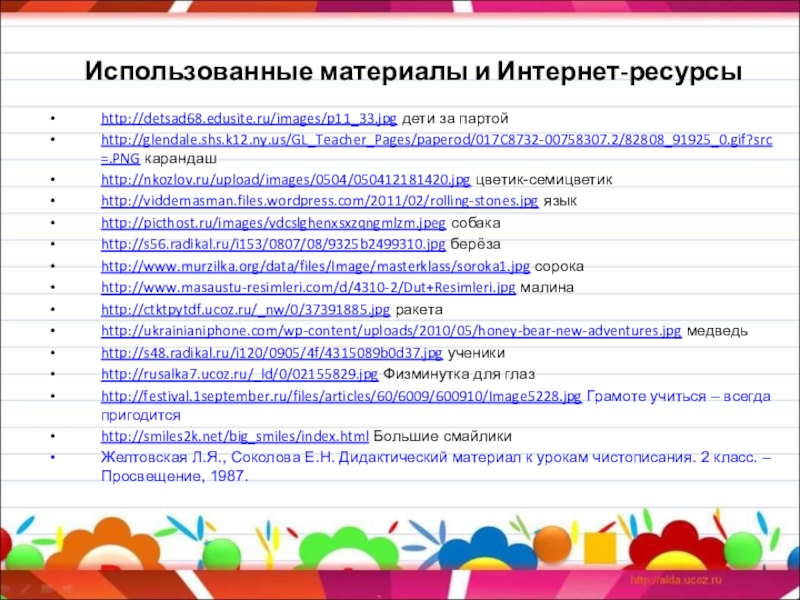Screen dimensions: 800x600
Task: Click the word 'берёза'
Action: (476, 244)
